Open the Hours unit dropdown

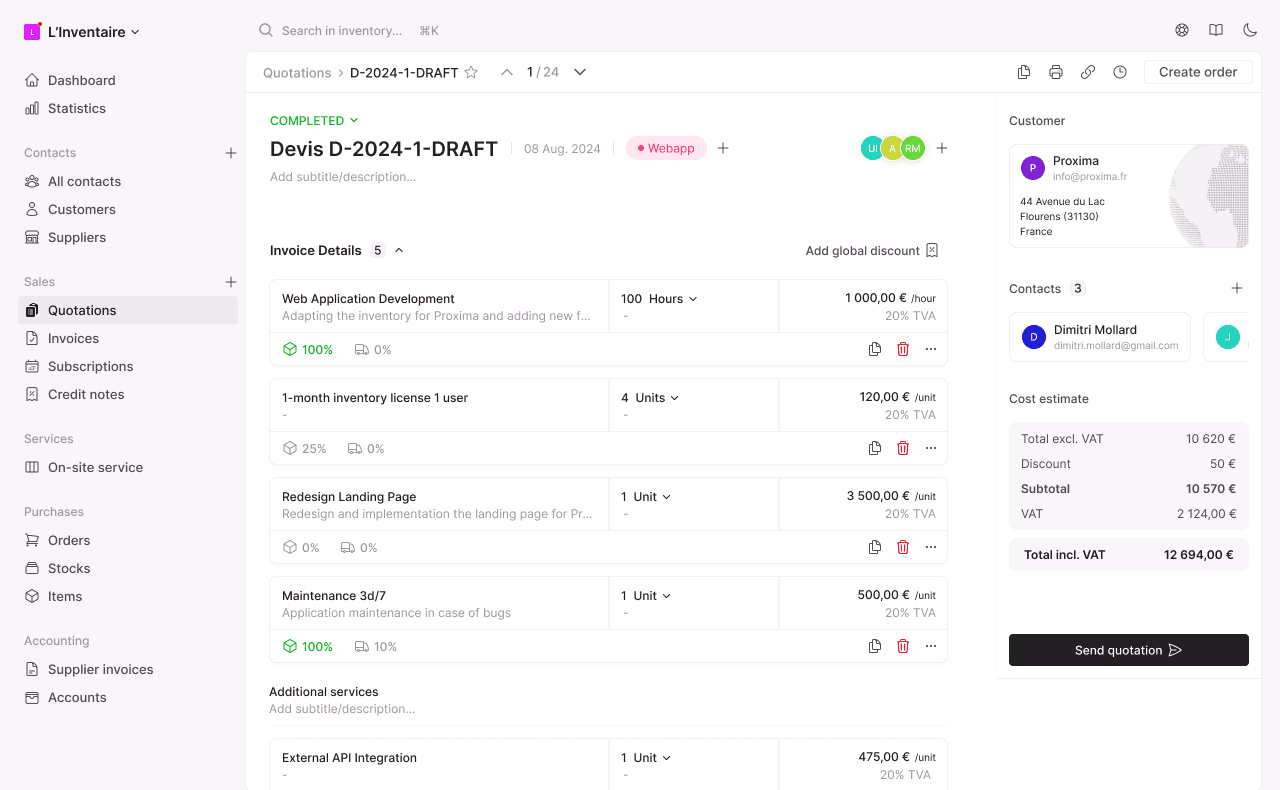coord(659,299)
